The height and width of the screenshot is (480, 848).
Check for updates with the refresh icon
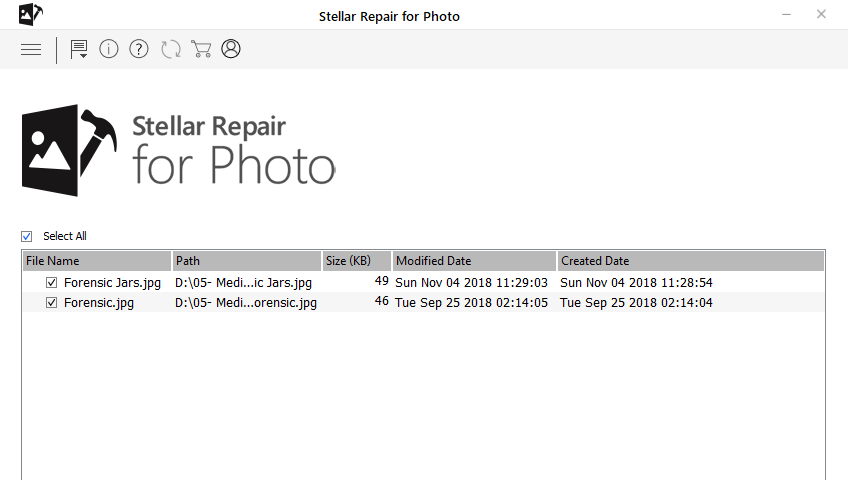click(171, 49)
